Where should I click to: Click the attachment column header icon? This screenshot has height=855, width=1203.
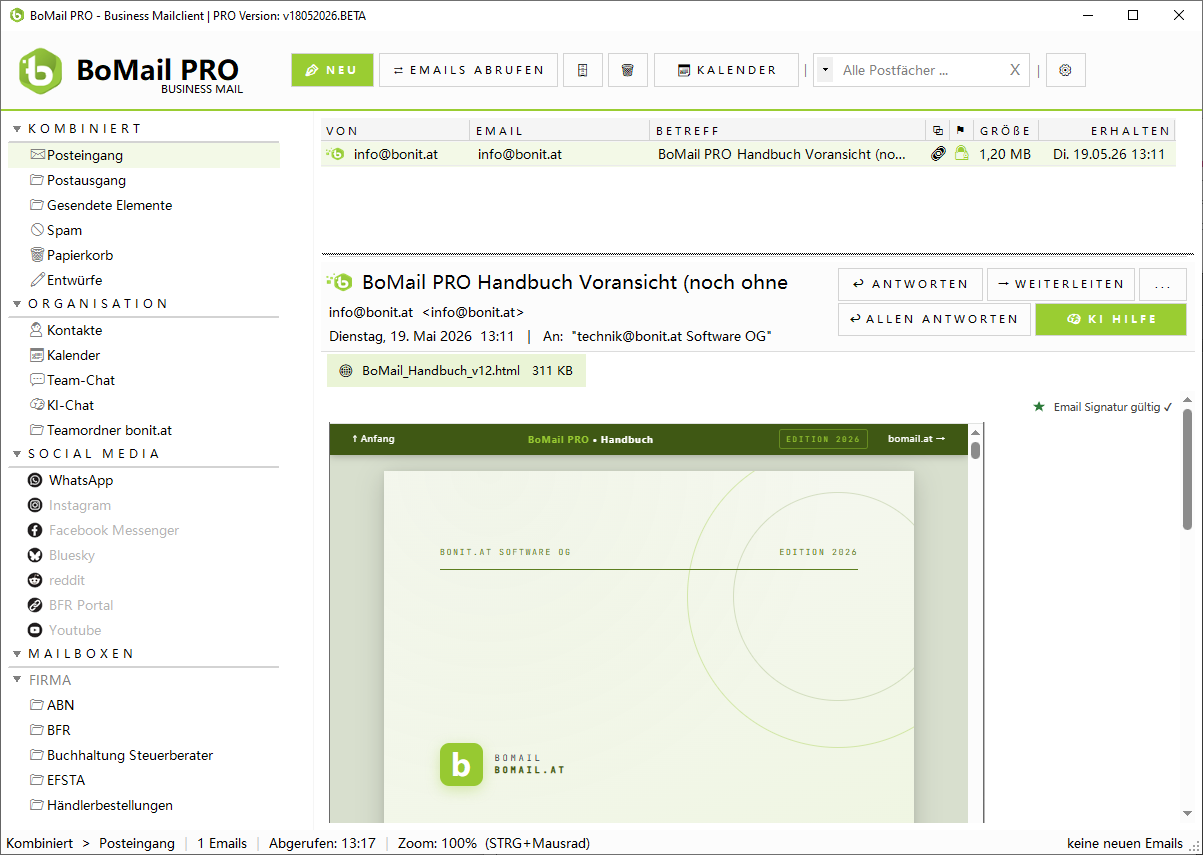click(937, 130)
